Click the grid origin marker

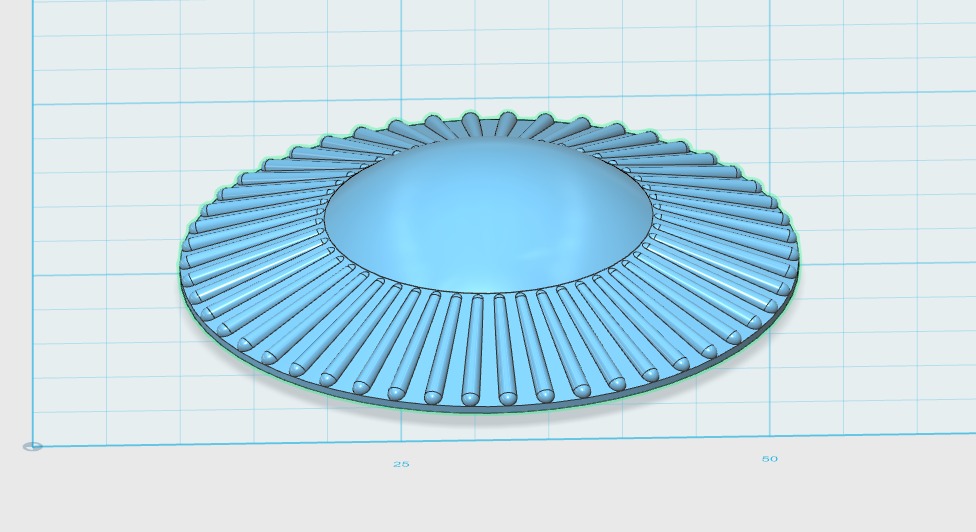(32, 446)
